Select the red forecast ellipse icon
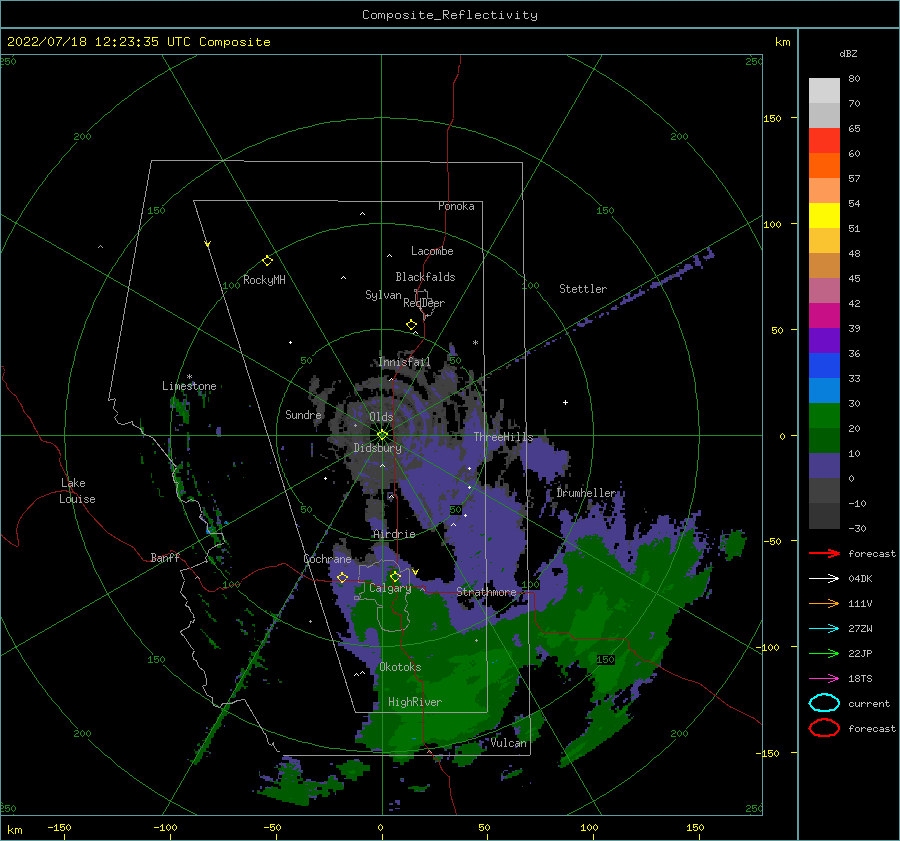900x841 pixels. point(824,728)
